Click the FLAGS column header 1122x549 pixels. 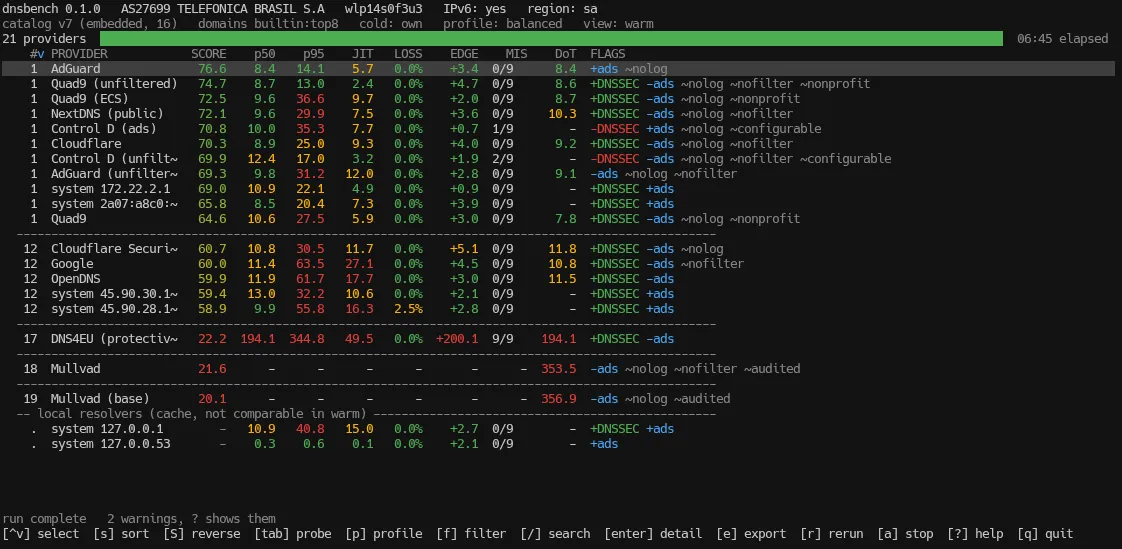coord(608,54)
